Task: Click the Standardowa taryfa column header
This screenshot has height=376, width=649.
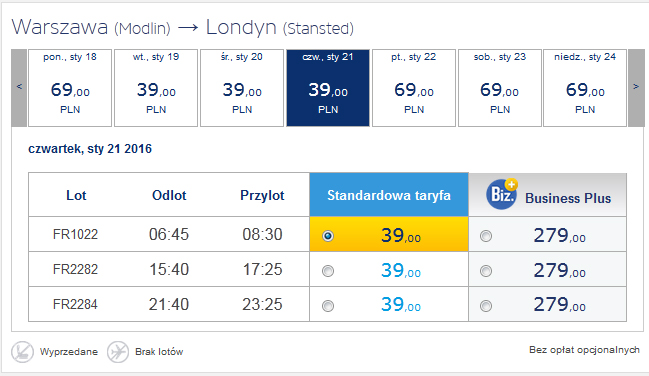Action: click(389, 195)
